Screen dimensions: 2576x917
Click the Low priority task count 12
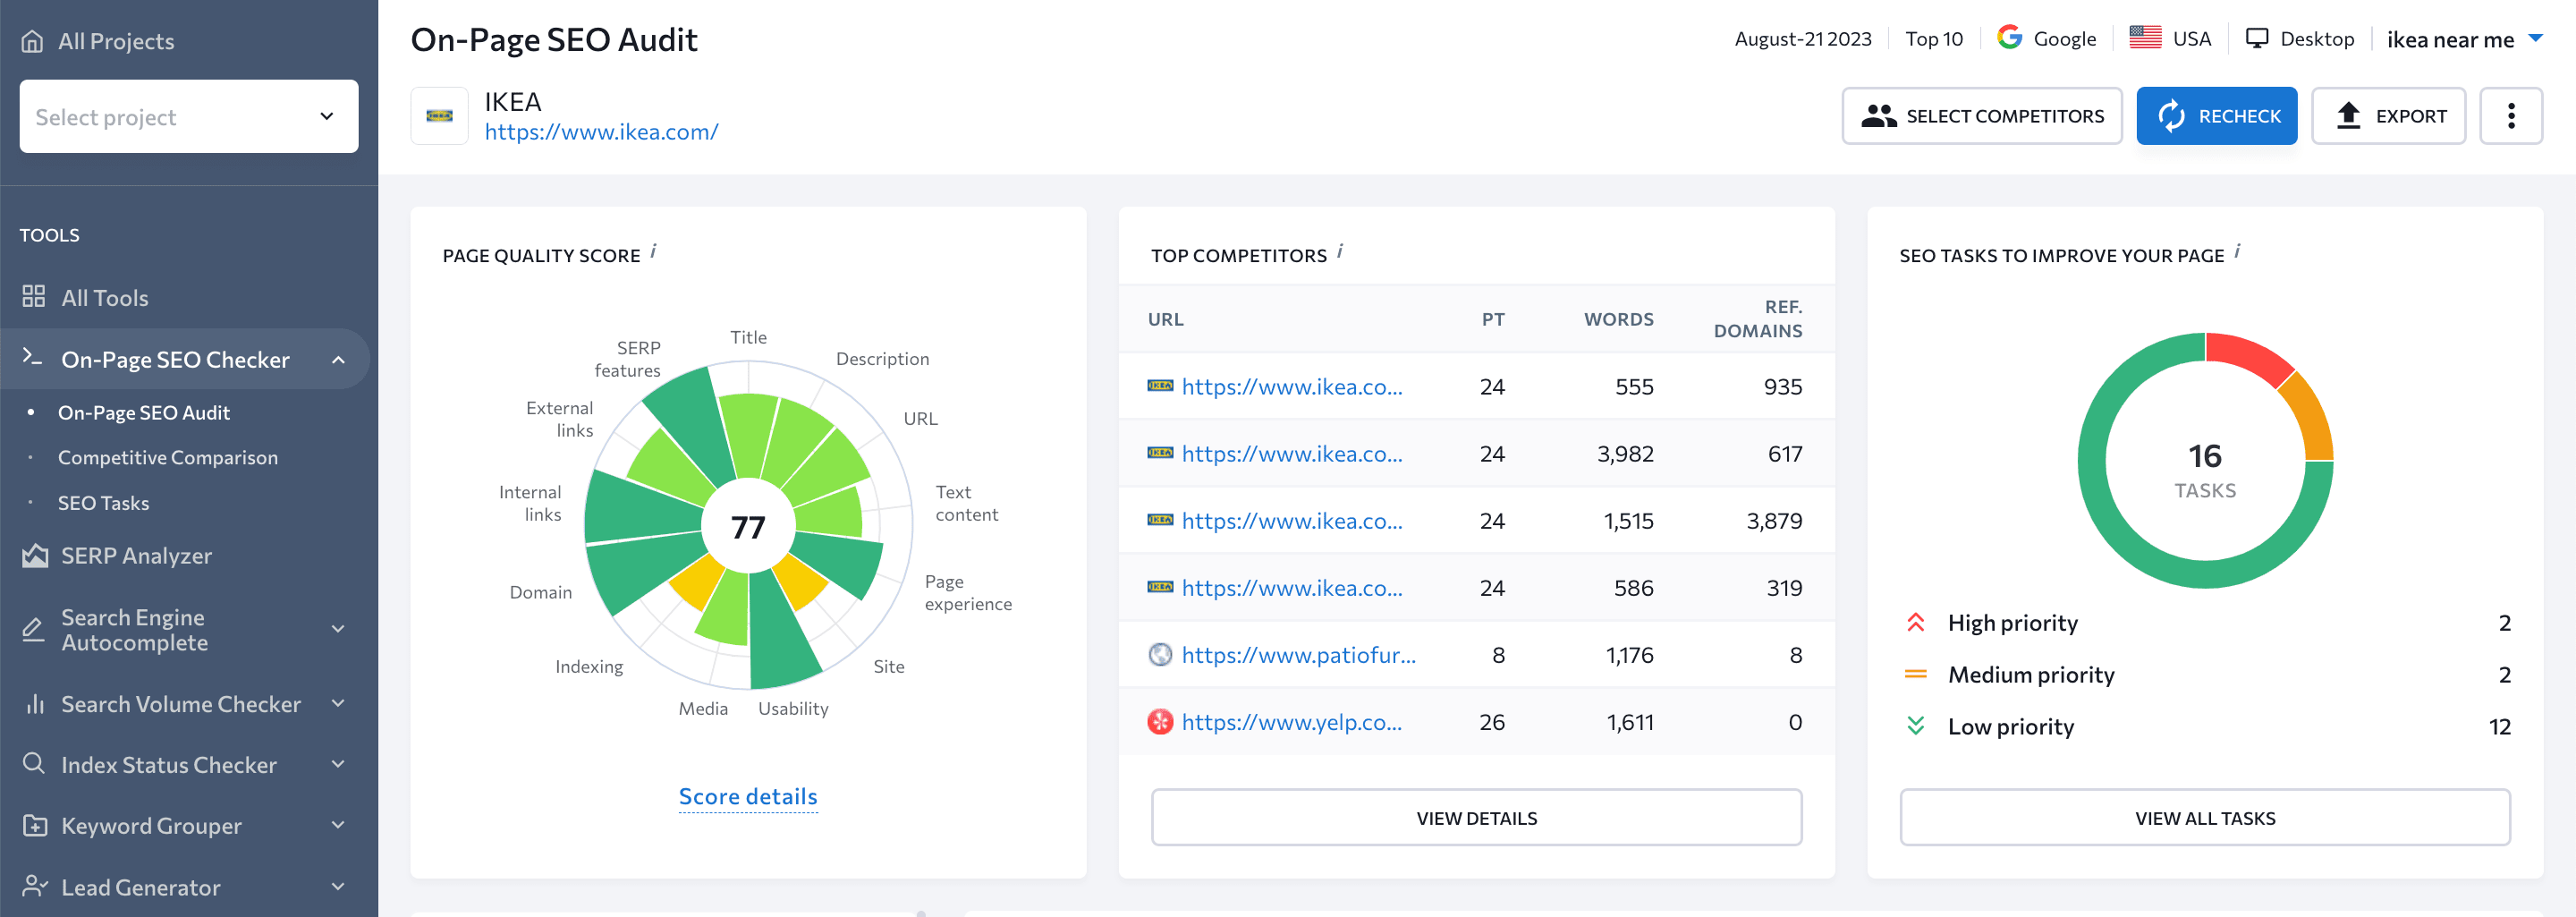2499,727
